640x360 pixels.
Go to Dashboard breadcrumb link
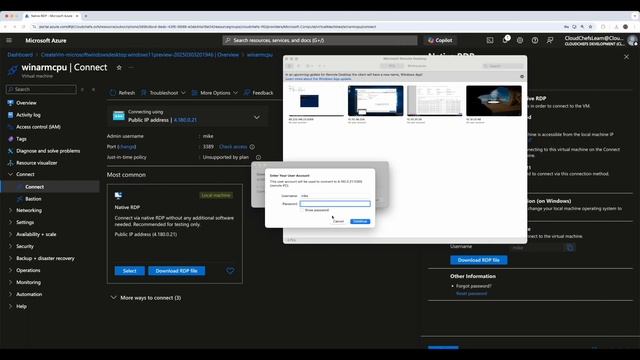pos(20,55)
